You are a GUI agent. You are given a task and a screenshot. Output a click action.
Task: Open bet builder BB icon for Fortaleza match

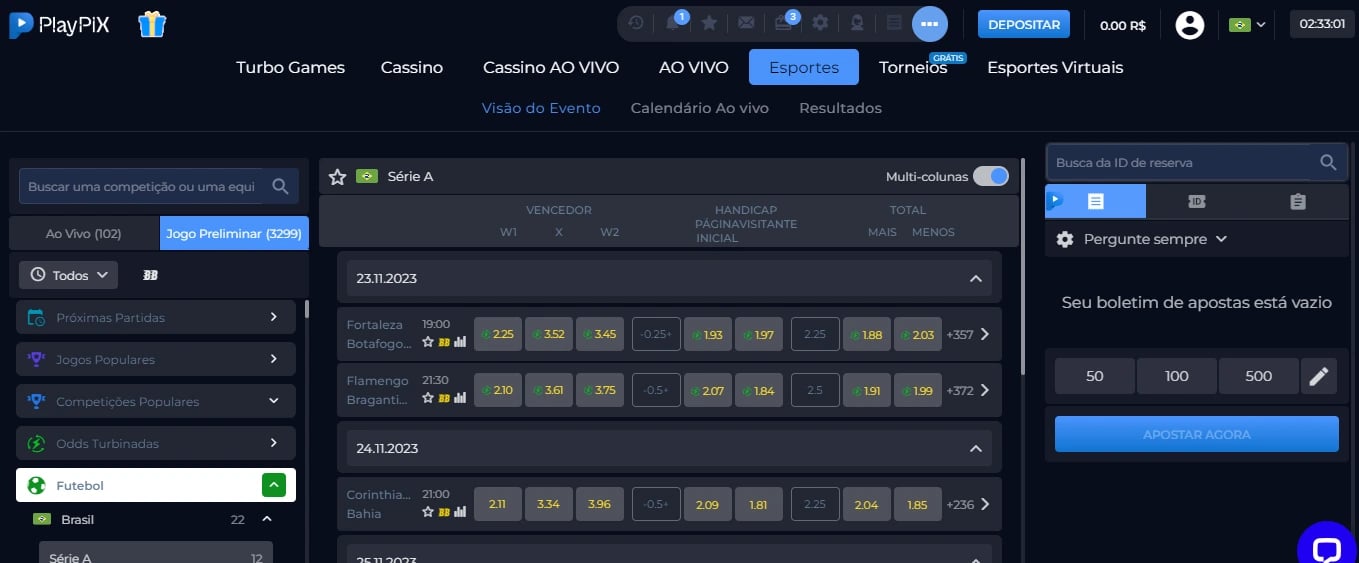point(444,342)
